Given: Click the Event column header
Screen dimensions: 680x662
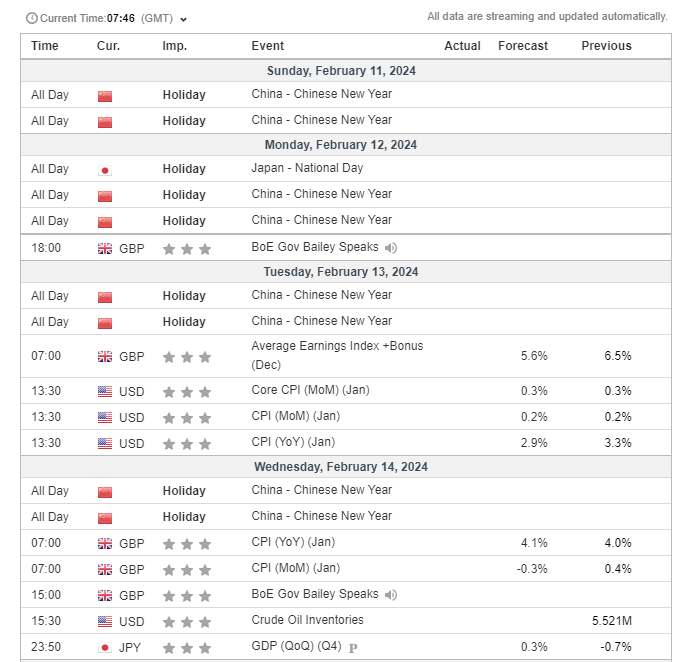Looking at the screenshot, I should (x=268, y=46).
